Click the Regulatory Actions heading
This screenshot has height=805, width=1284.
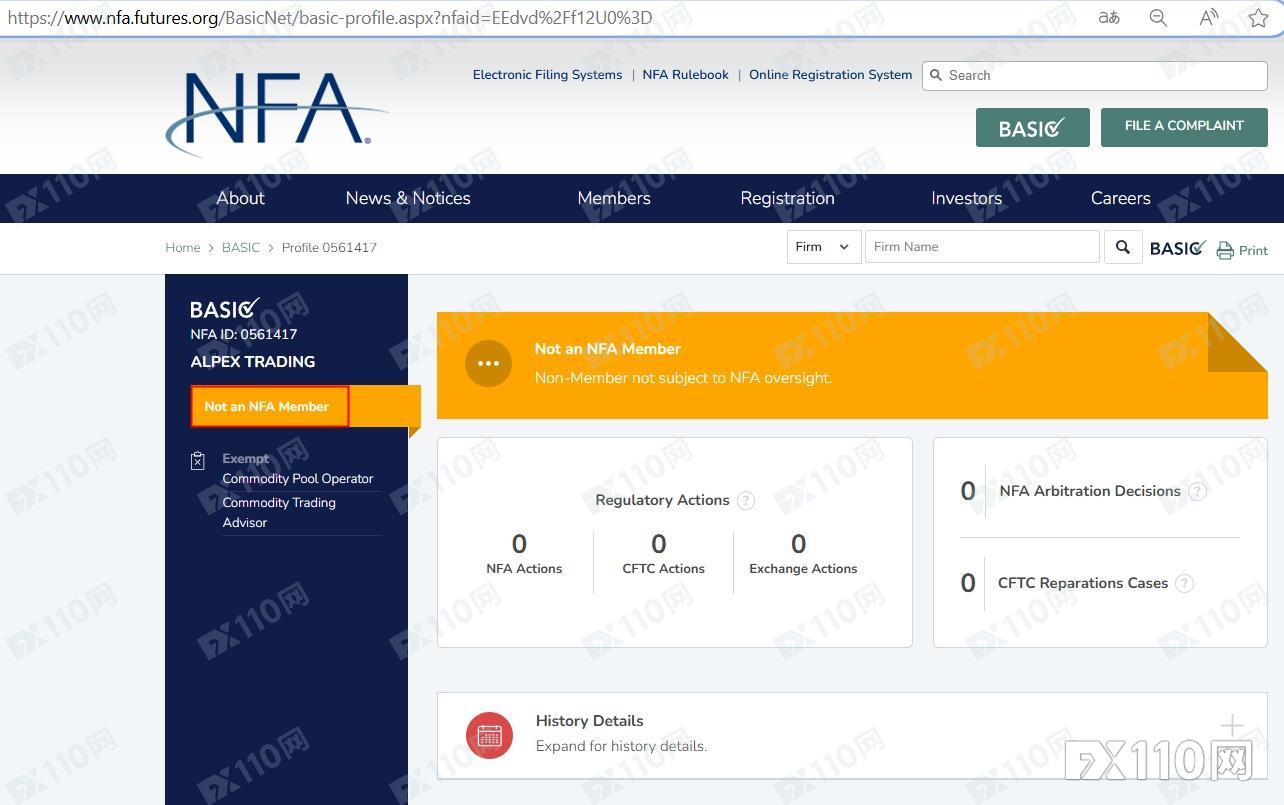click(662, 500)
